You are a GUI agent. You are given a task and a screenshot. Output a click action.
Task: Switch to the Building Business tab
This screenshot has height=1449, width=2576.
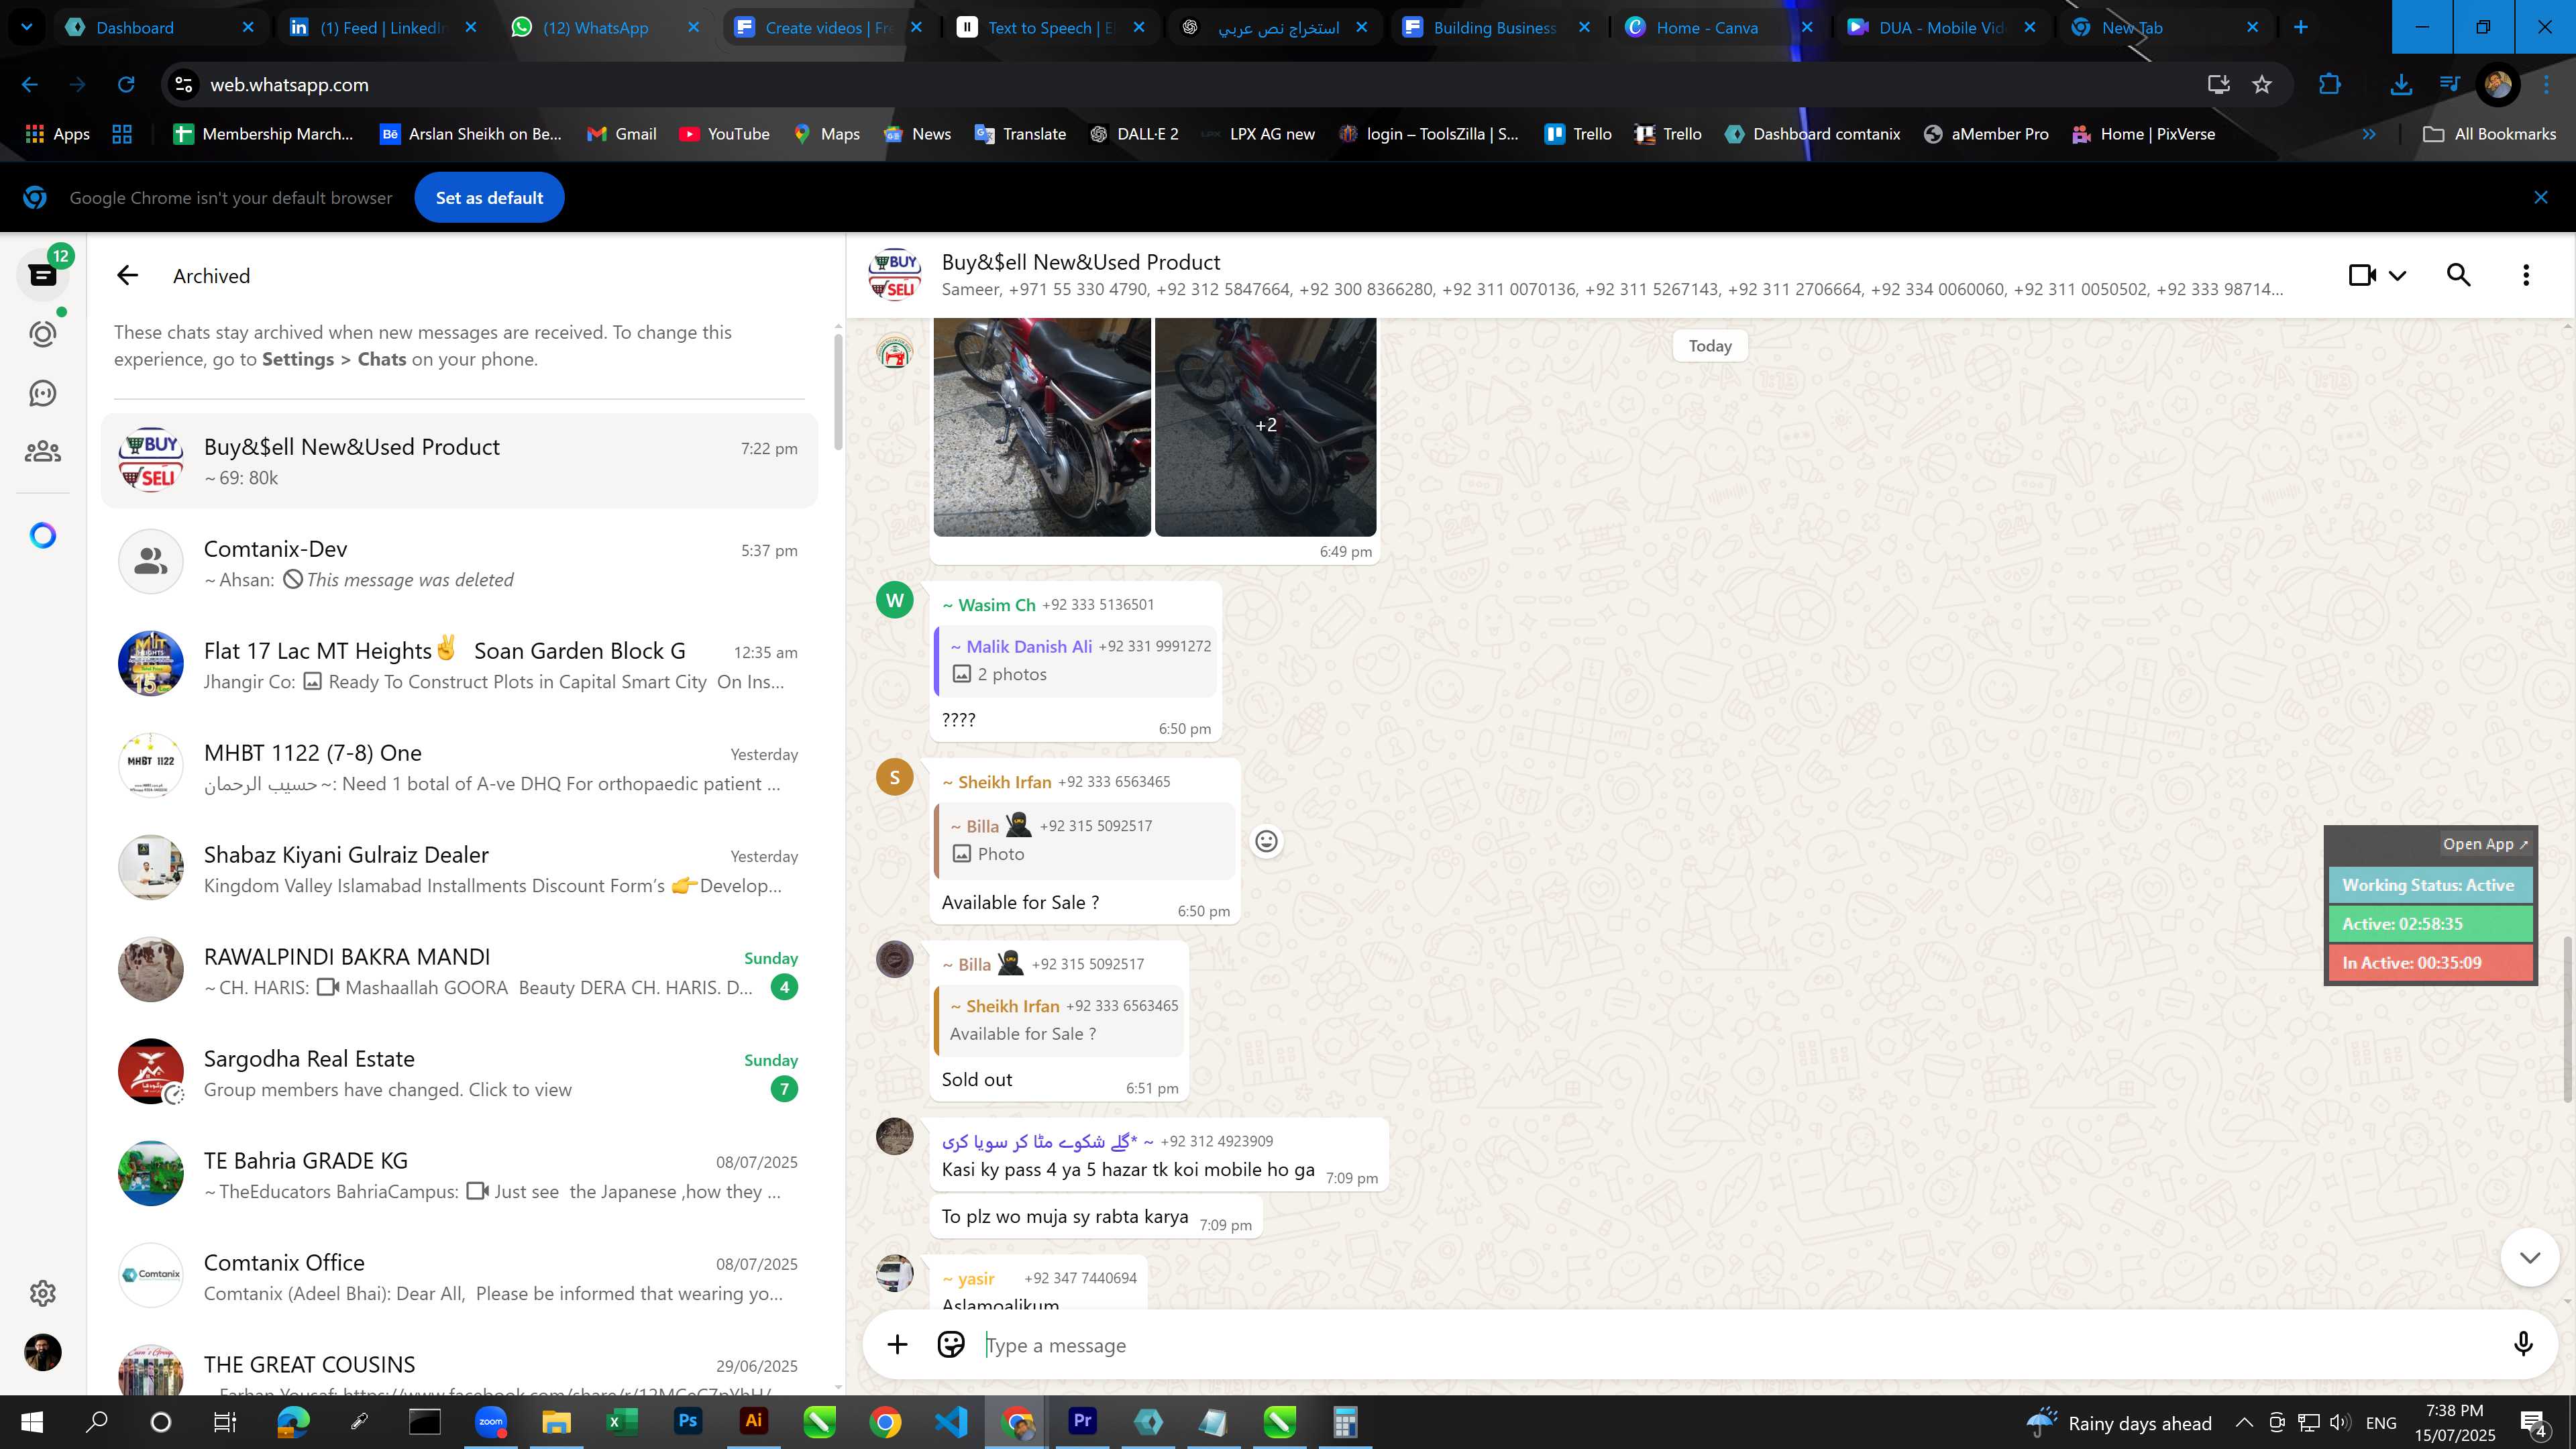[x=1495, y=28]
